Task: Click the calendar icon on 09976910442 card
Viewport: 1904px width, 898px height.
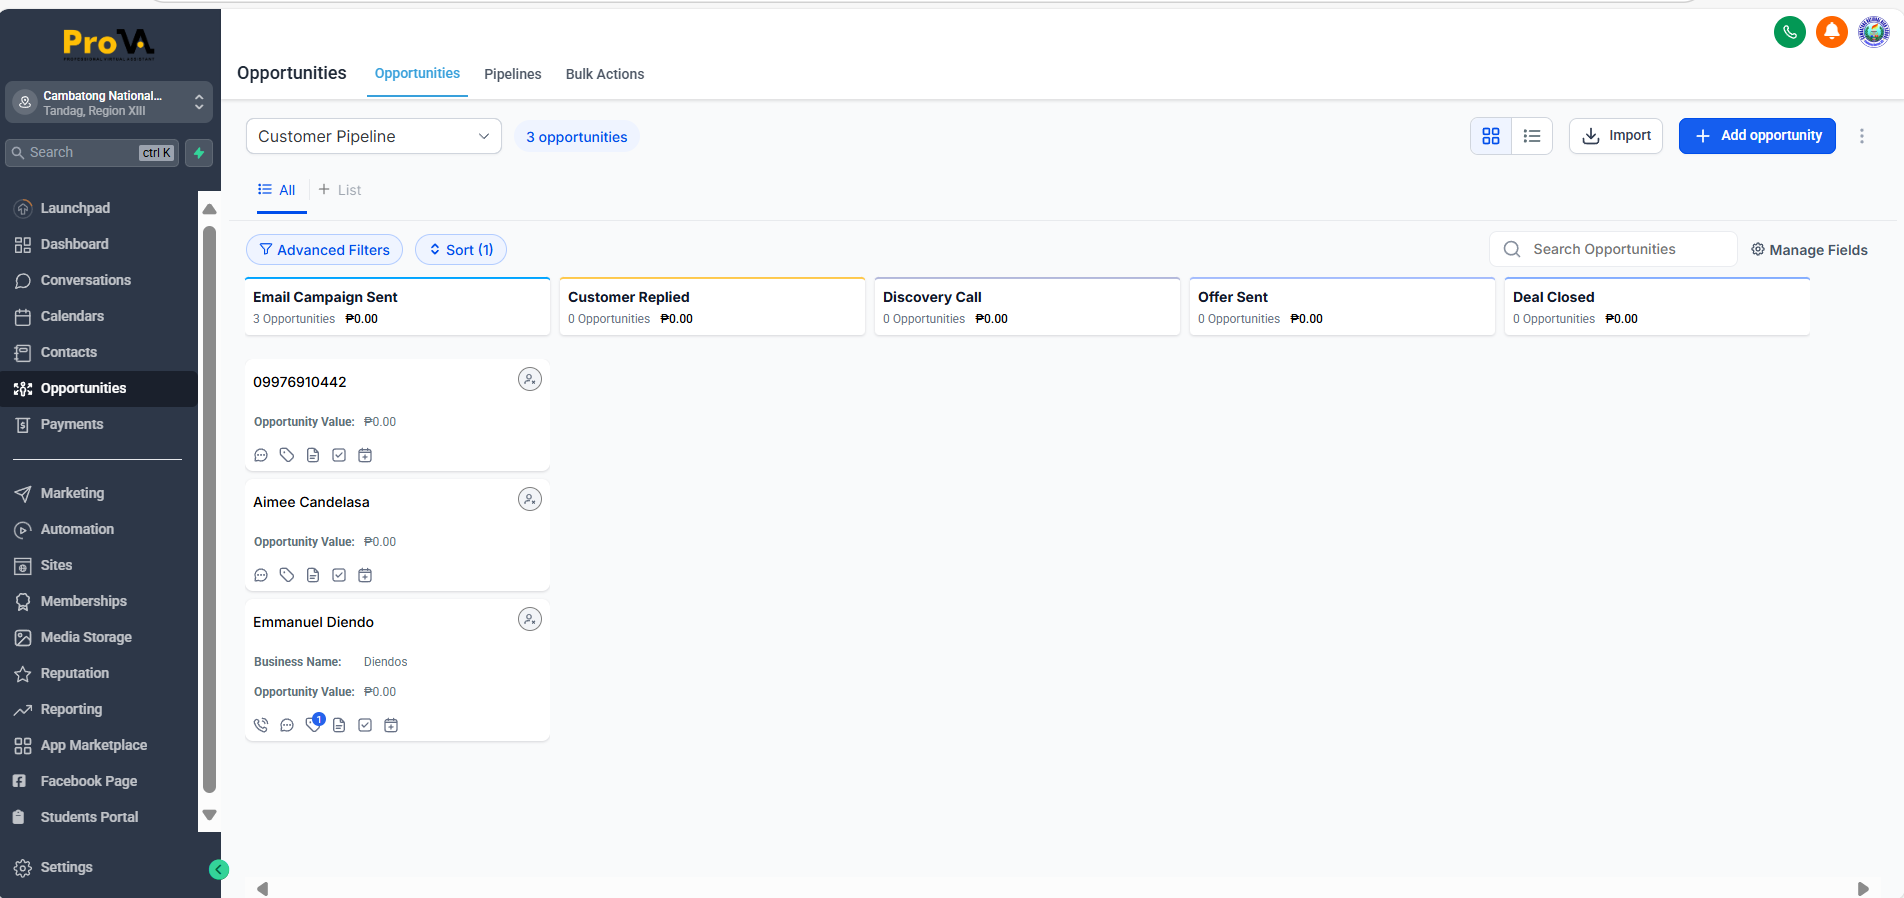Action: pos(365,455)
